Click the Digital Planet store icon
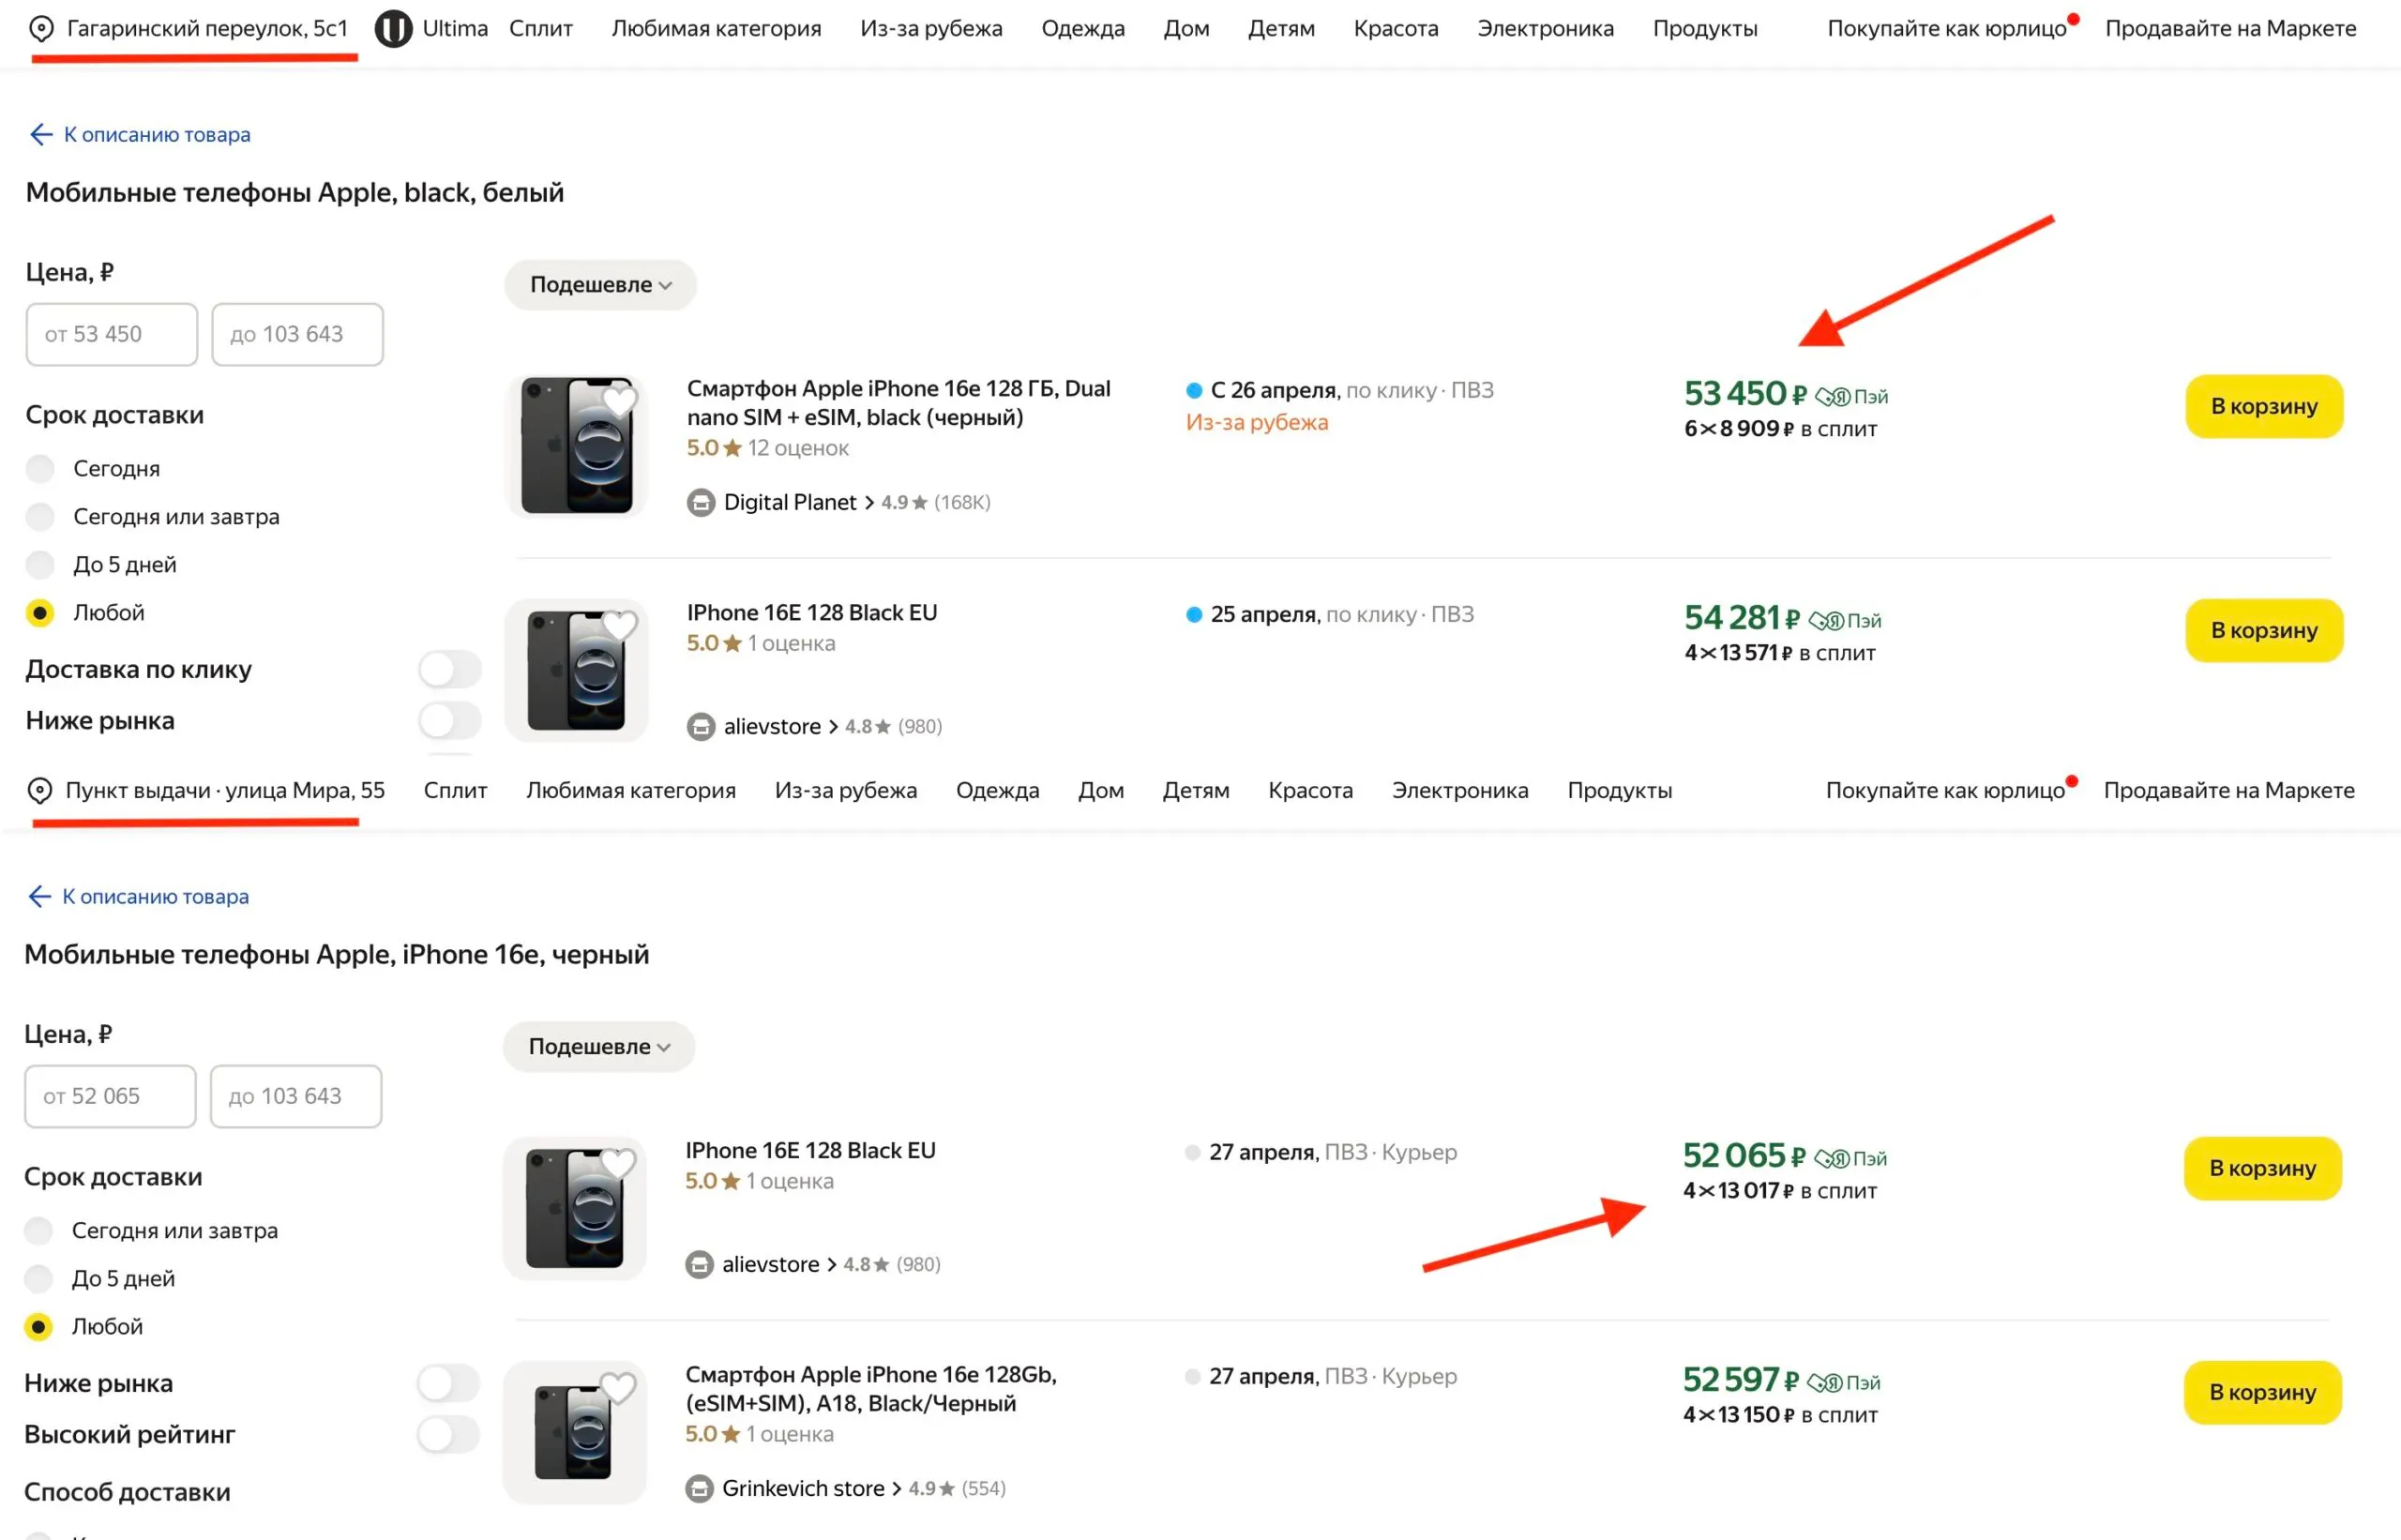This screenshot has height=1540, width=2401. (701, 502)
